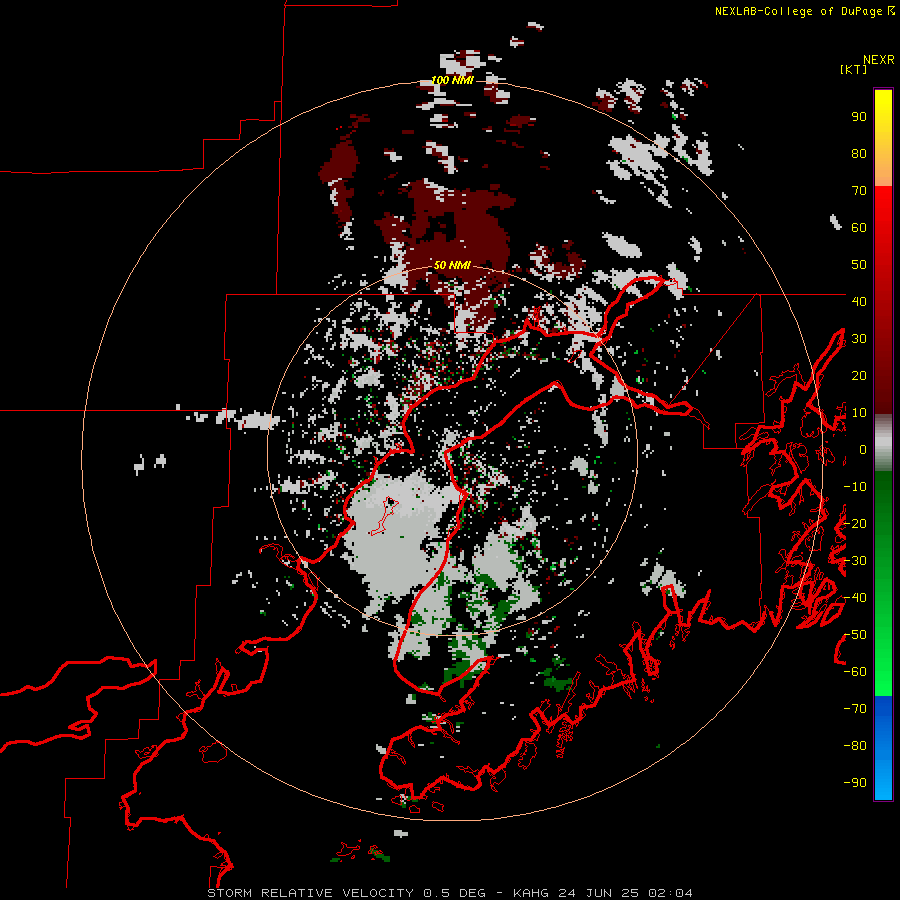900x900 pixels.
Task: Select the -70 knot scale value
Action: click(855, 709)
